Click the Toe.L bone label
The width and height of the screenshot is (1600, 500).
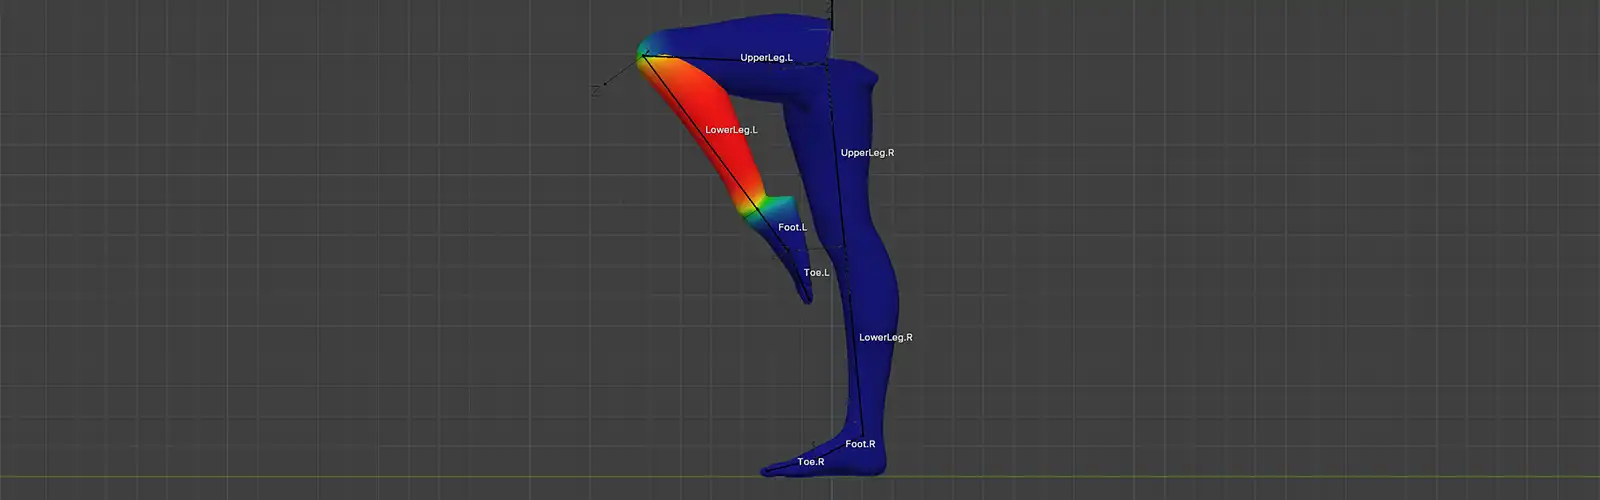point(816,272)
